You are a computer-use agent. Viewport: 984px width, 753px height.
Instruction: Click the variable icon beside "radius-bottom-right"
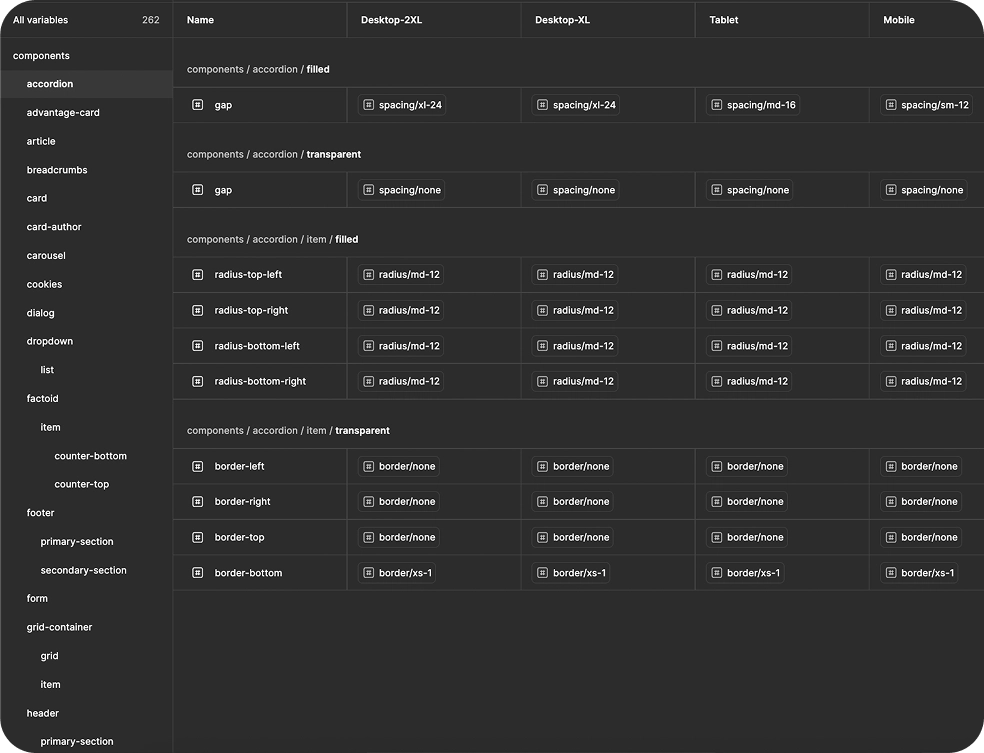(197, 381)
